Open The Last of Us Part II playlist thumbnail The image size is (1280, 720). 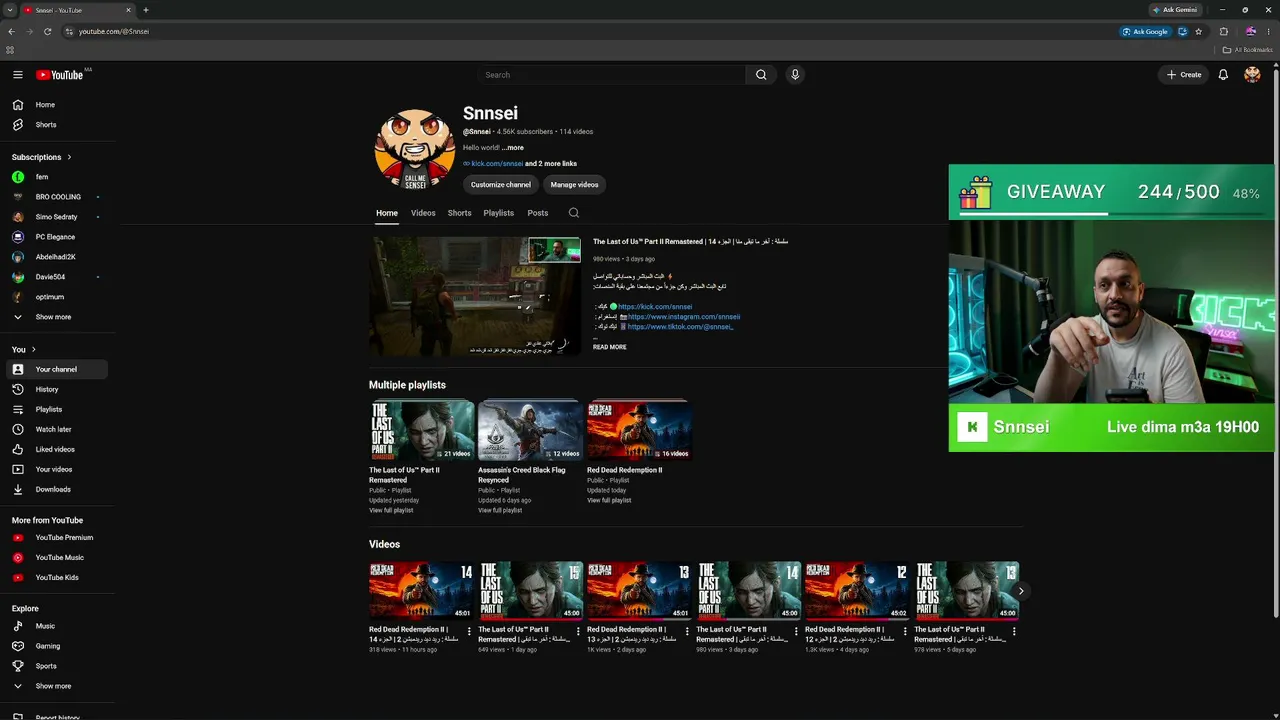[422, 430]
